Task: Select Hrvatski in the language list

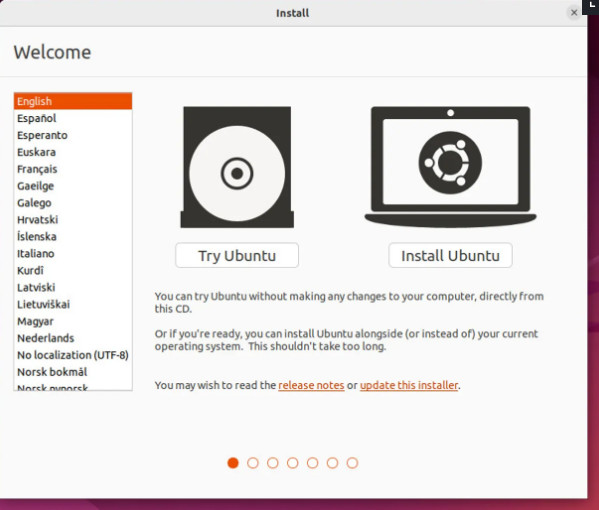Action: [73, 220]
